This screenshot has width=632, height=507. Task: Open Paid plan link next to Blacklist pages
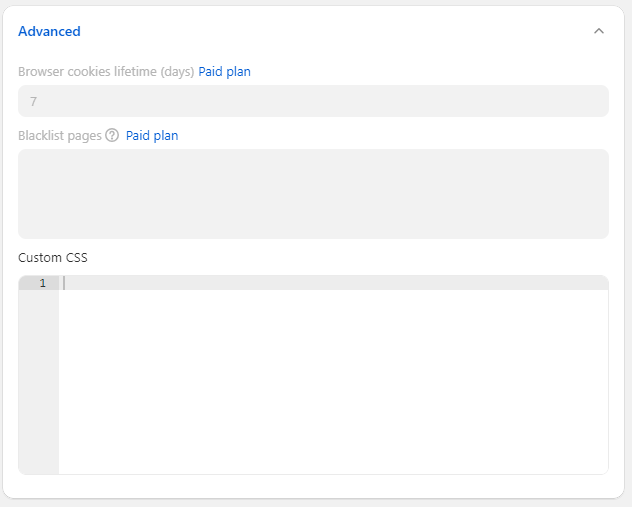[152, 136]
